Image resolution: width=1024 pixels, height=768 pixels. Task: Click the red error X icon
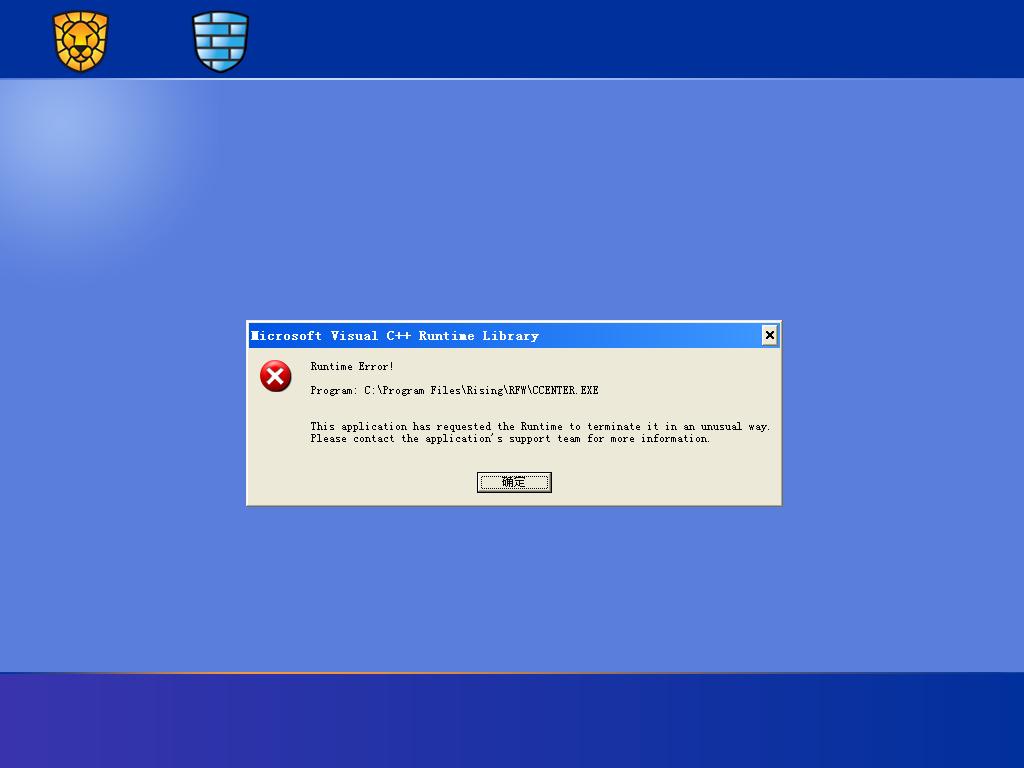[276, 376]
